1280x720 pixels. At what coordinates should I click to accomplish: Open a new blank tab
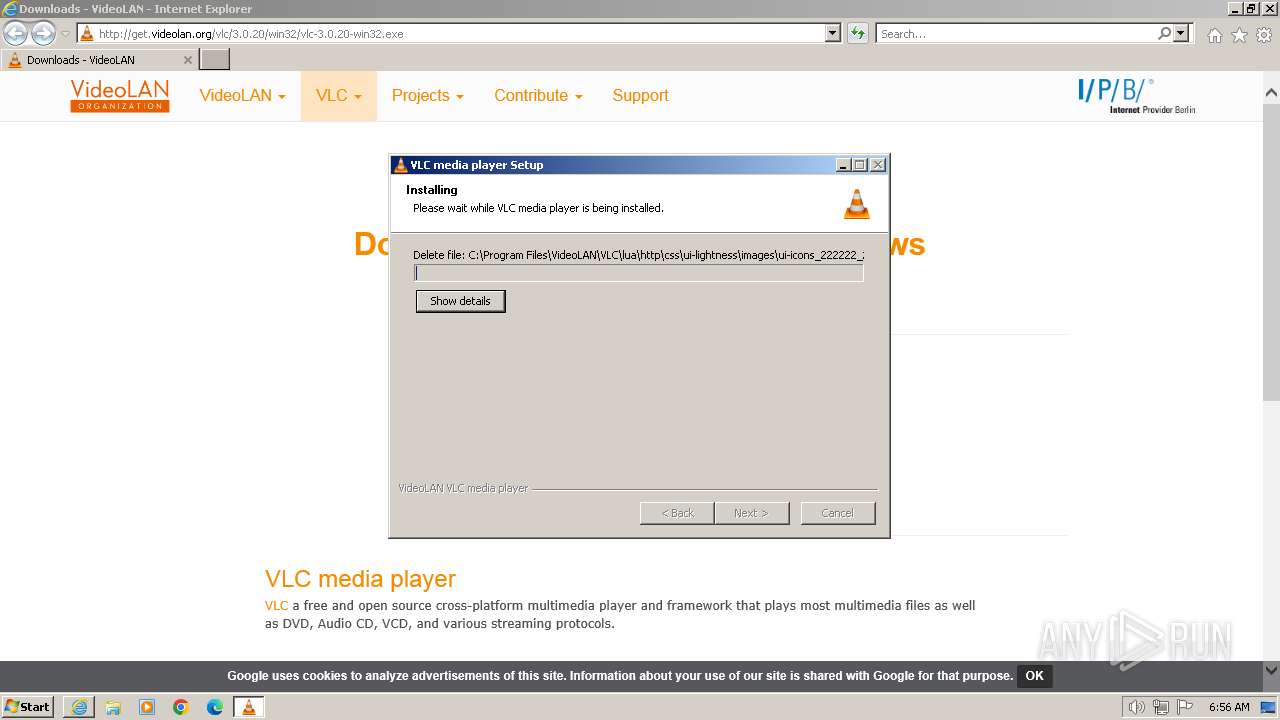click(215, 60)
